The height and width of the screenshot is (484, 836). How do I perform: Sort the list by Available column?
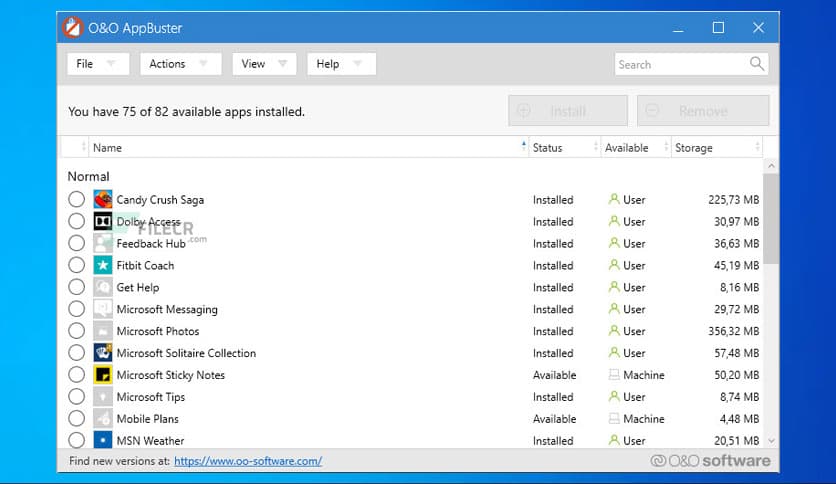(x=636, y=147)
